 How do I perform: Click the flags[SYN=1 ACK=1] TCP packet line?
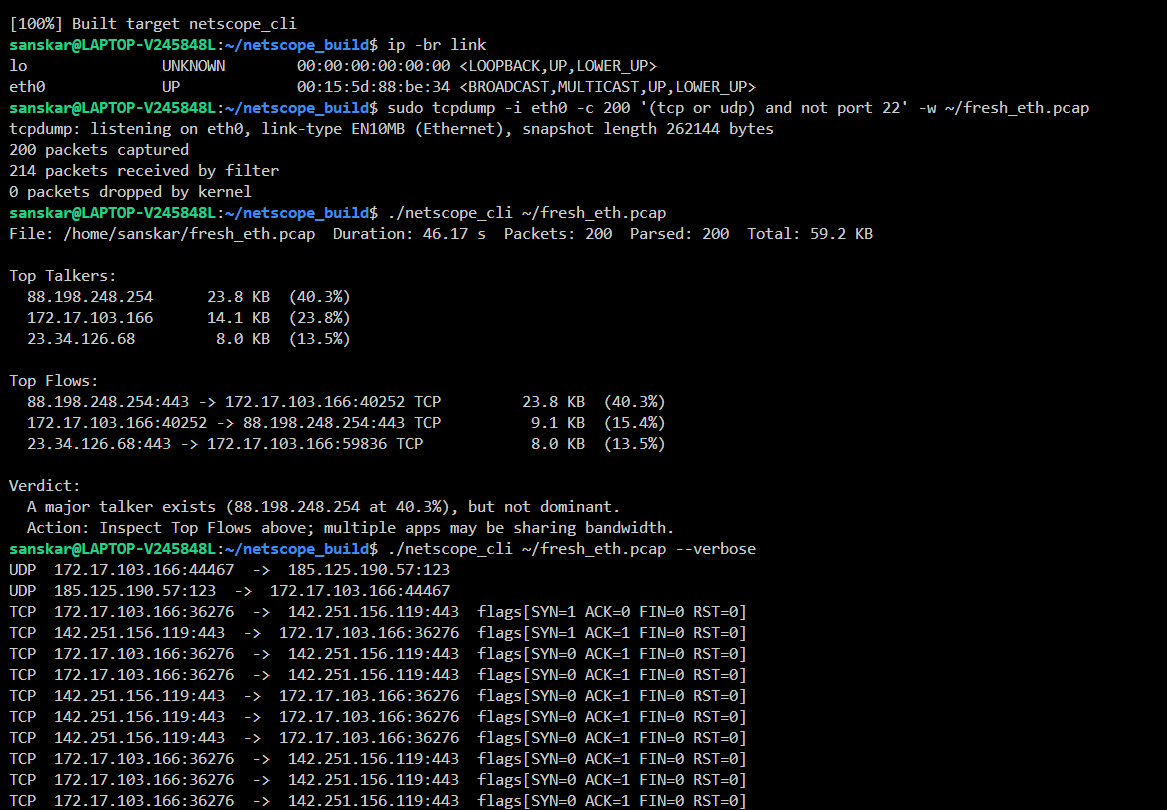[378, 633]
